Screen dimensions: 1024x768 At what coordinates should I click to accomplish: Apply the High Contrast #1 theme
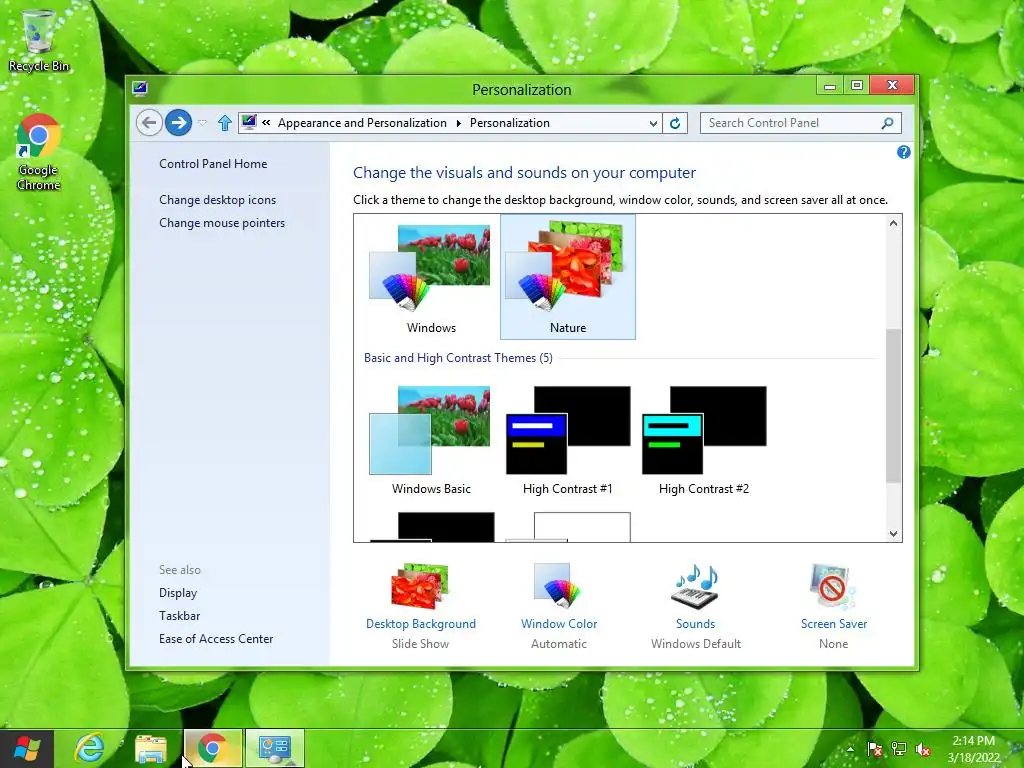click(568, 440)
